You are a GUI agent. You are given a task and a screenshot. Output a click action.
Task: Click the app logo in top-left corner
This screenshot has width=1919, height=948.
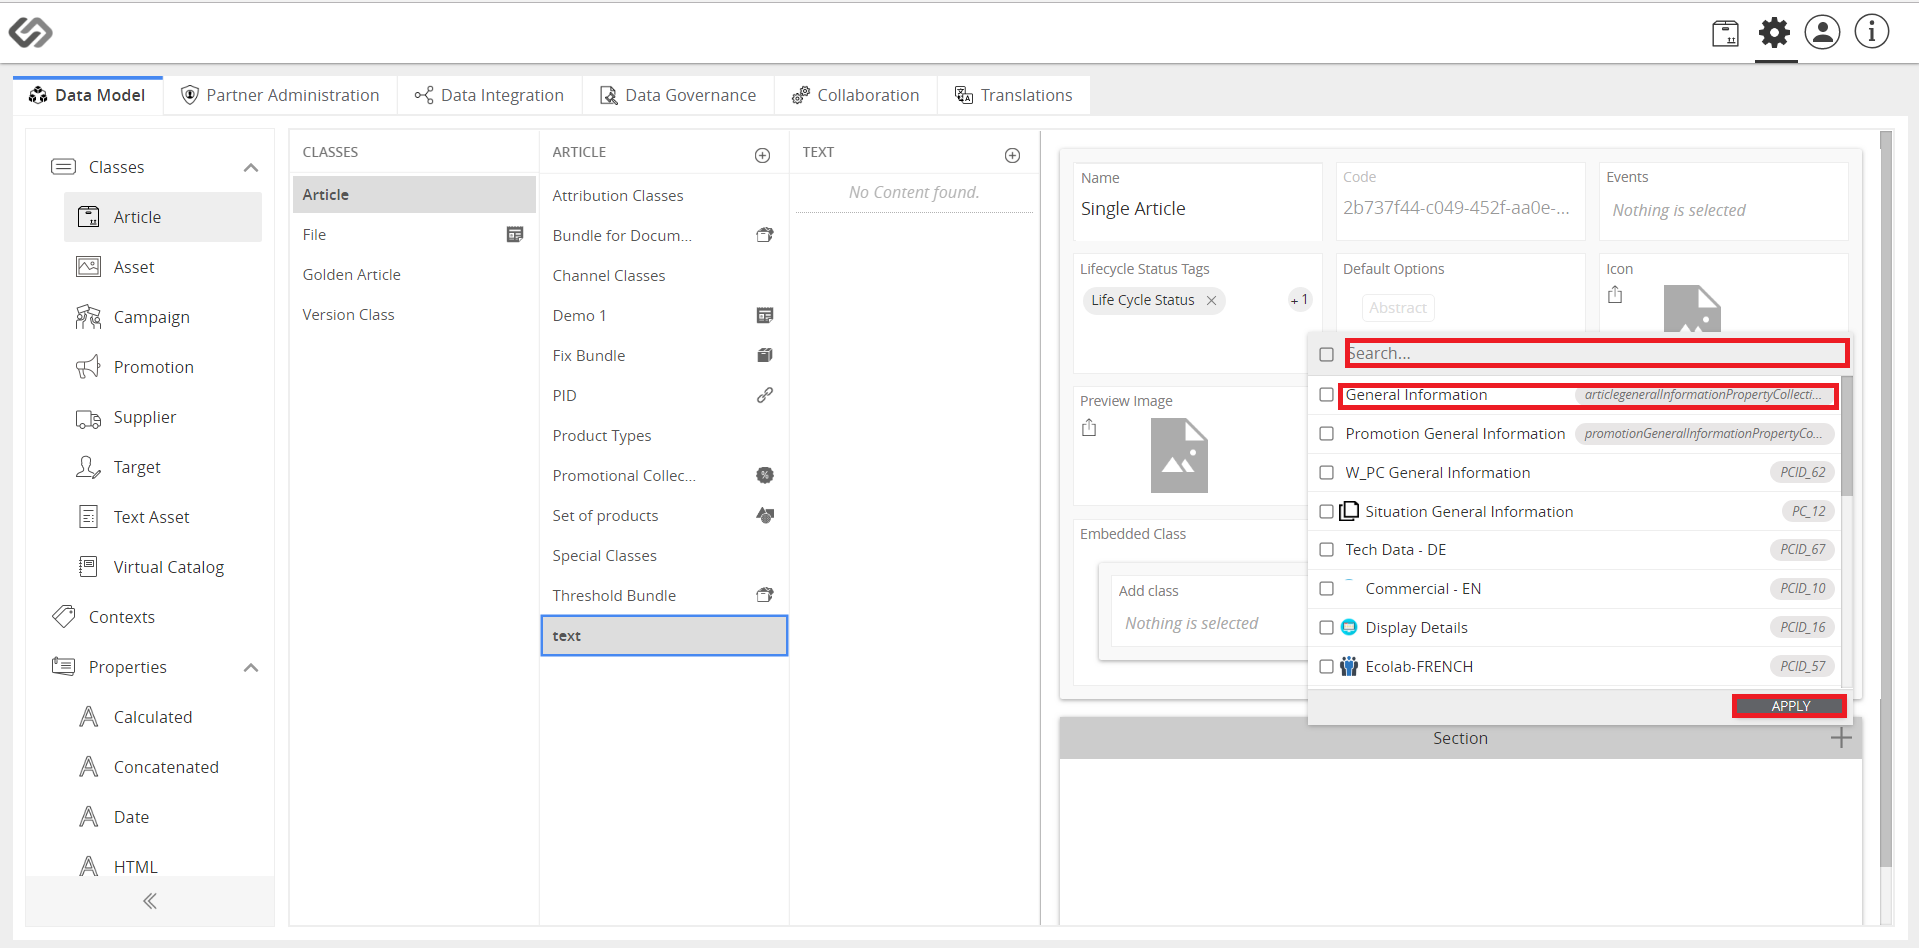coord(30,33)
